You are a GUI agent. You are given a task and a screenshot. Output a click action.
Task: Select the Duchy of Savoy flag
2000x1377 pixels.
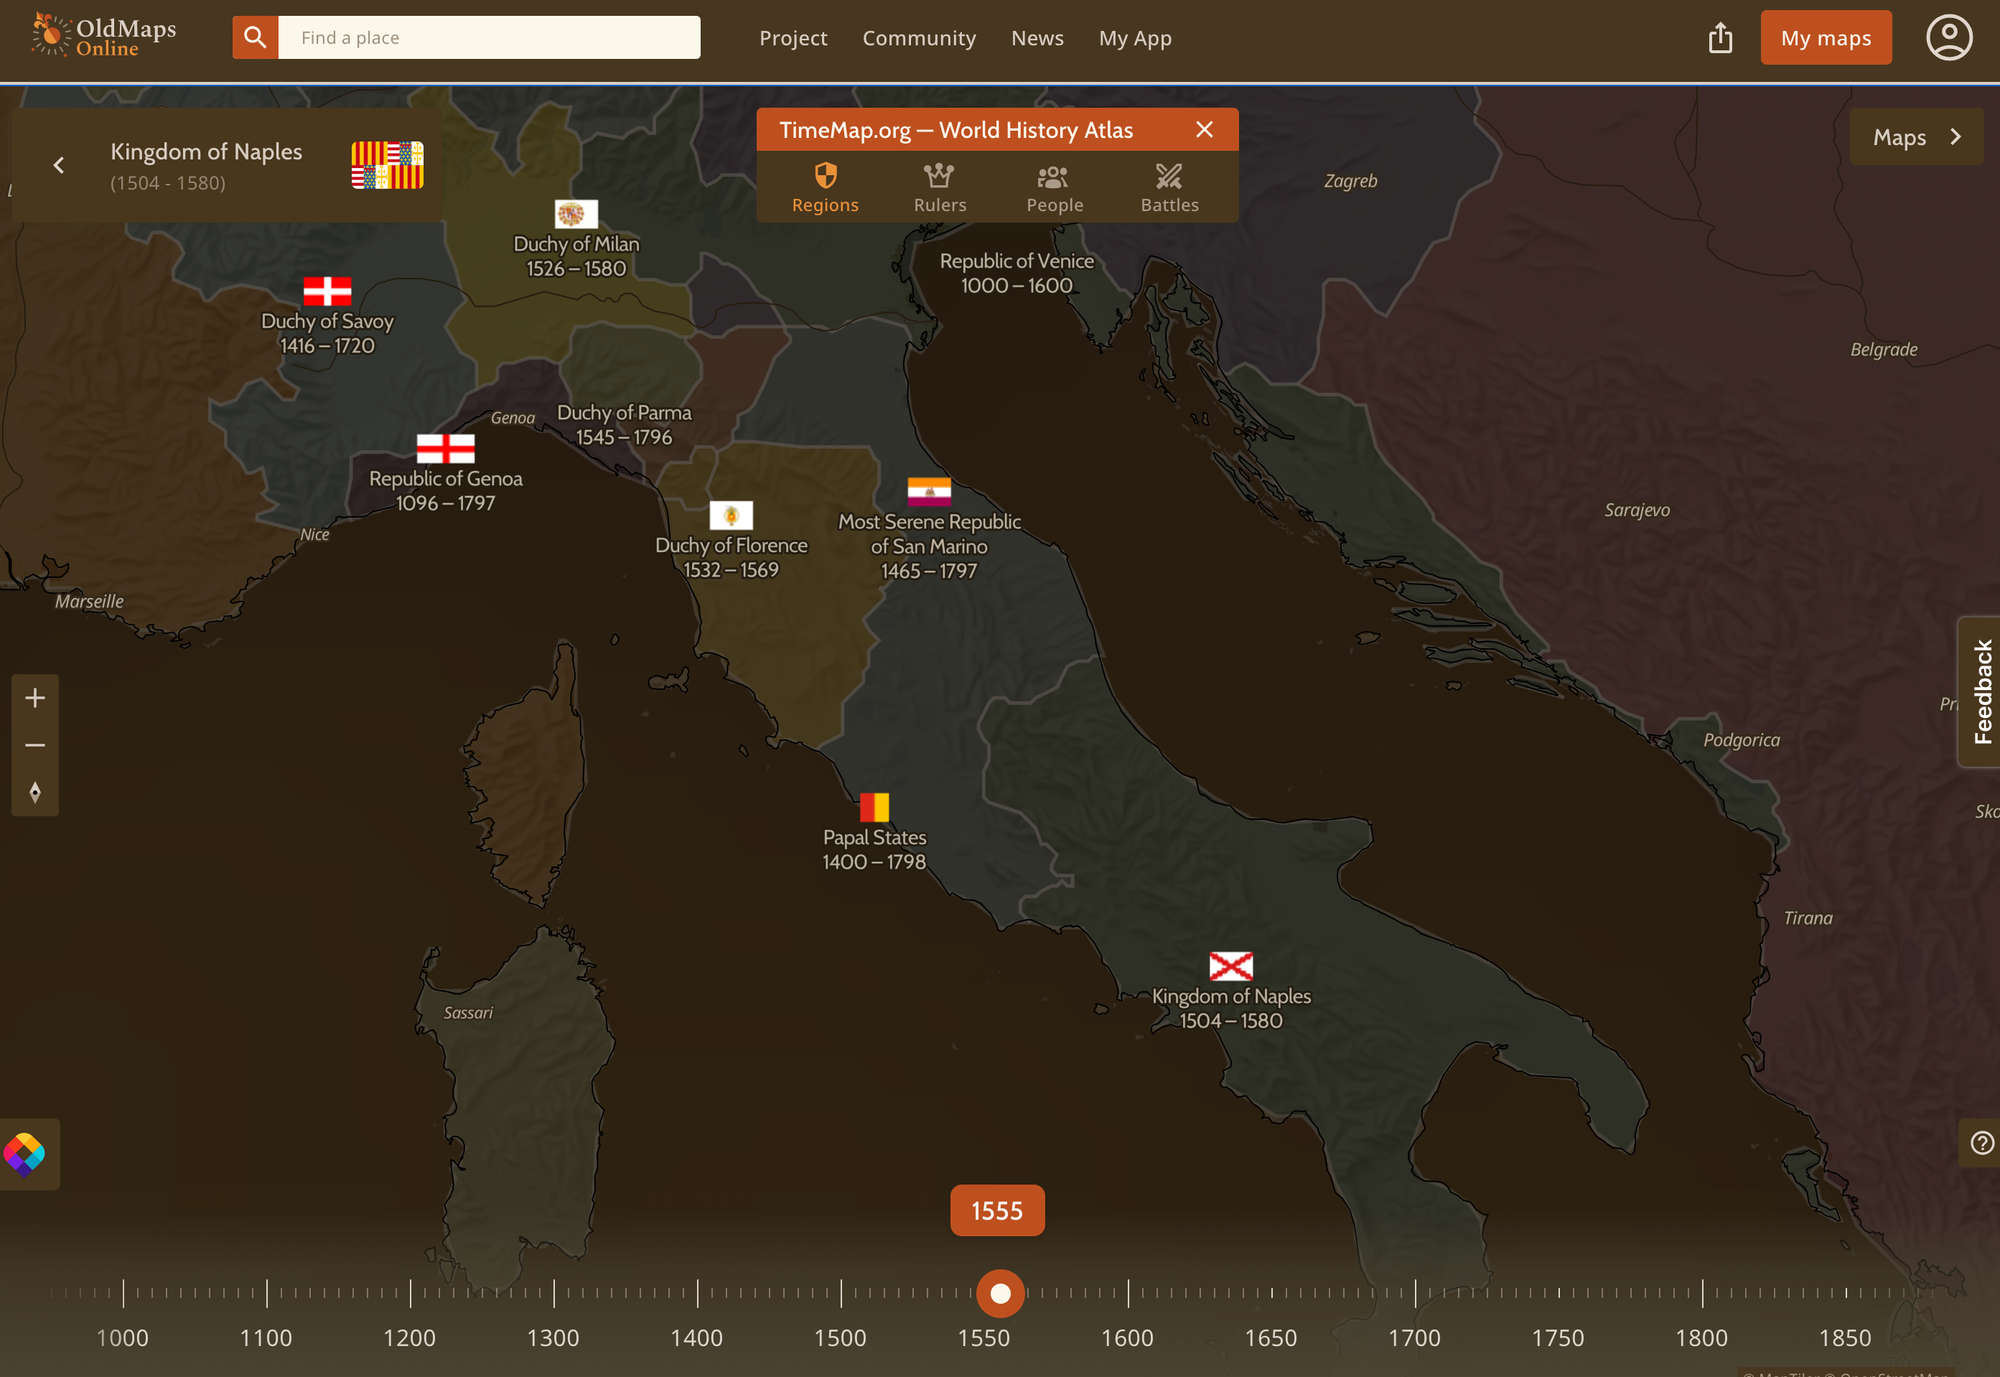tap(327, 291)
